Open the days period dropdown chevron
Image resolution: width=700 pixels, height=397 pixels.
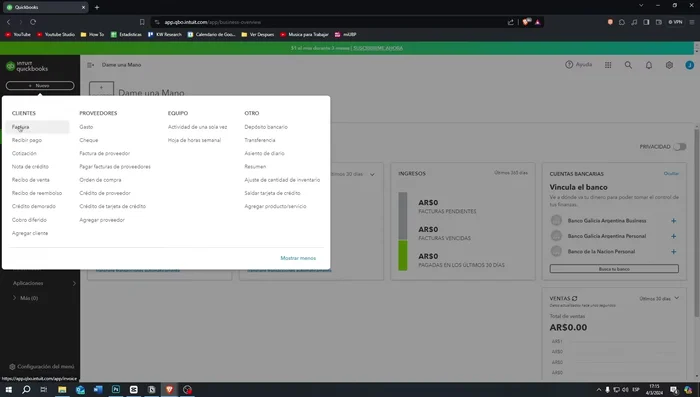[372, 175]
